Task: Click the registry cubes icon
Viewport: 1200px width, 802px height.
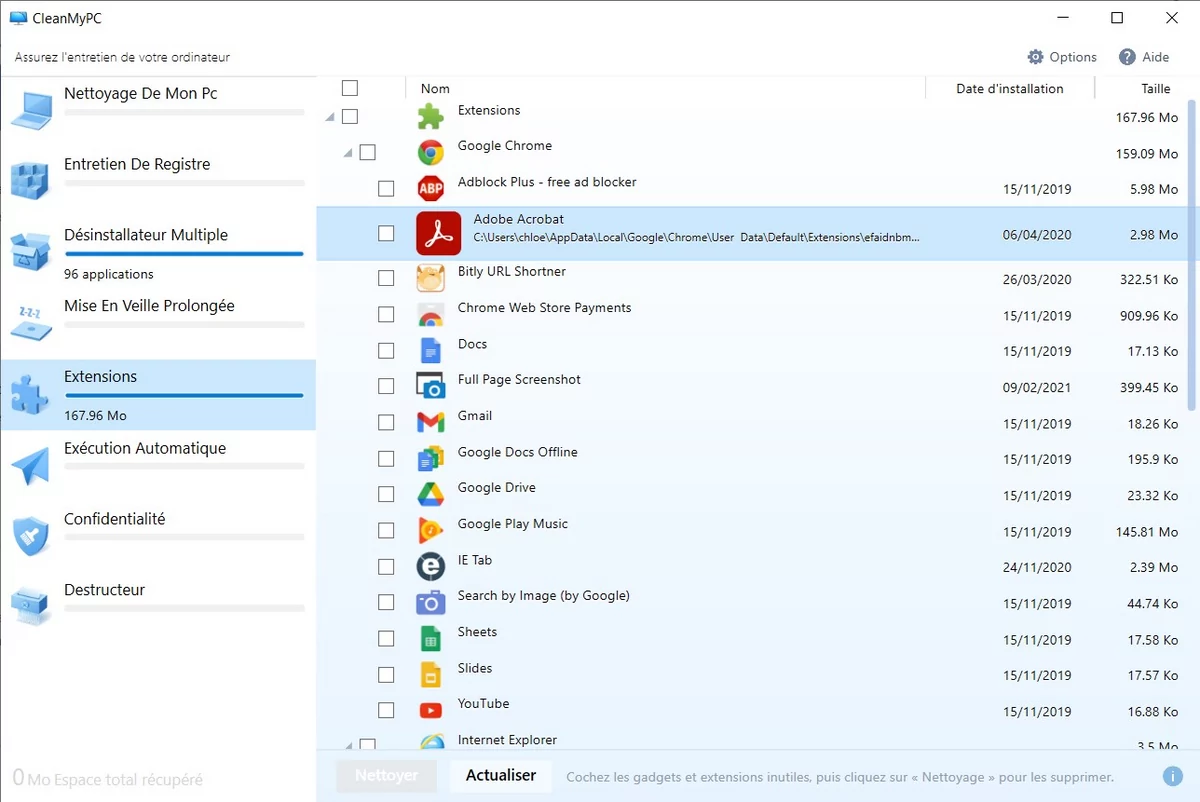Action: point(31,181)
